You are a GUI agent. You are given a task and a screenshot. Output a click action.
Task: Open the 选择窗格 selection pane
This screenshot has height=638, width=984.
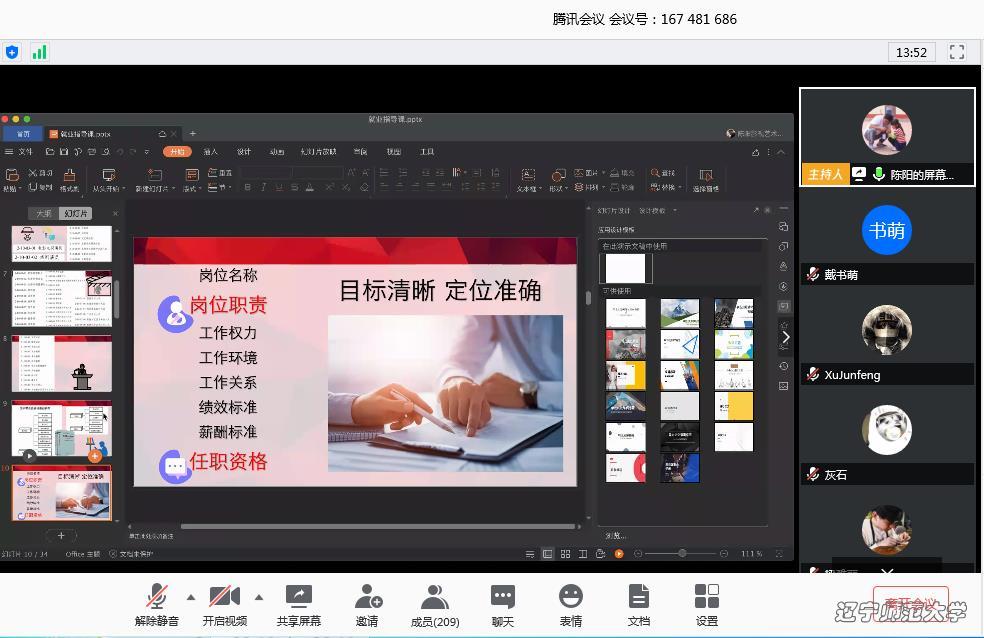[705, 179]
